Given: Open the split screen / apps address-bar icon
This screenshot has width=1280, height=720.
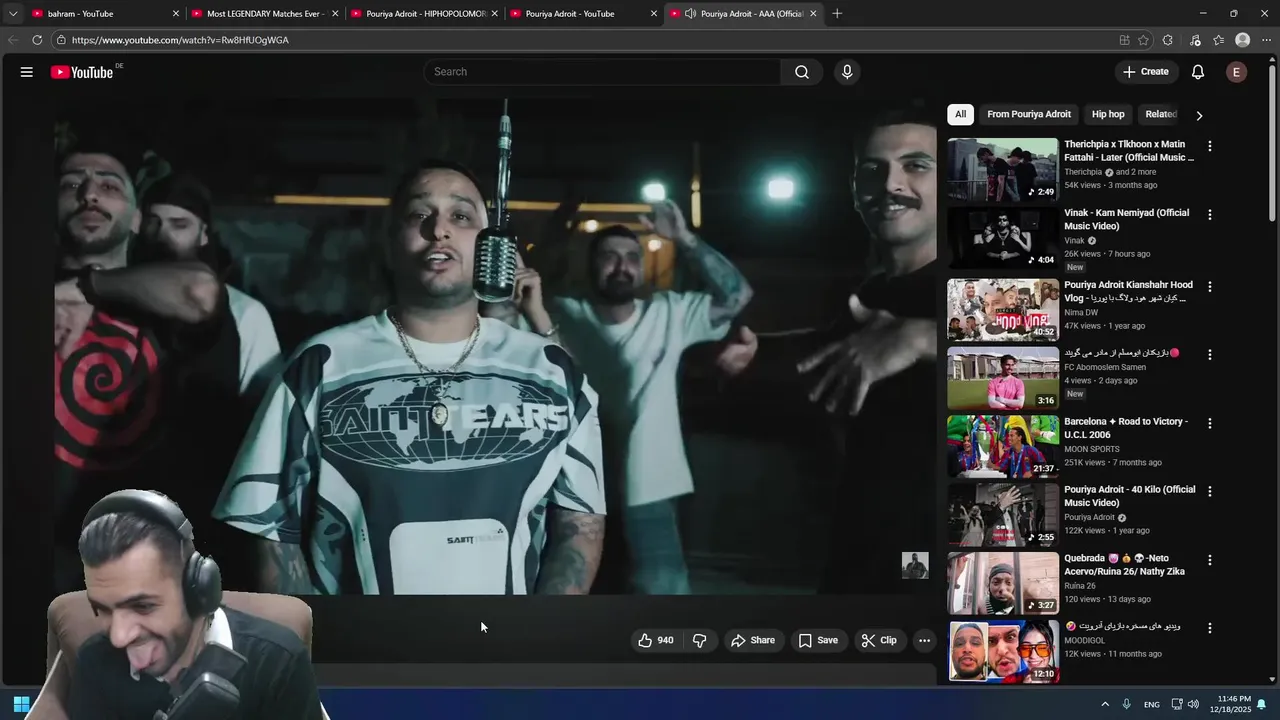Looking at the screenshot, I should click(1124, 40).
